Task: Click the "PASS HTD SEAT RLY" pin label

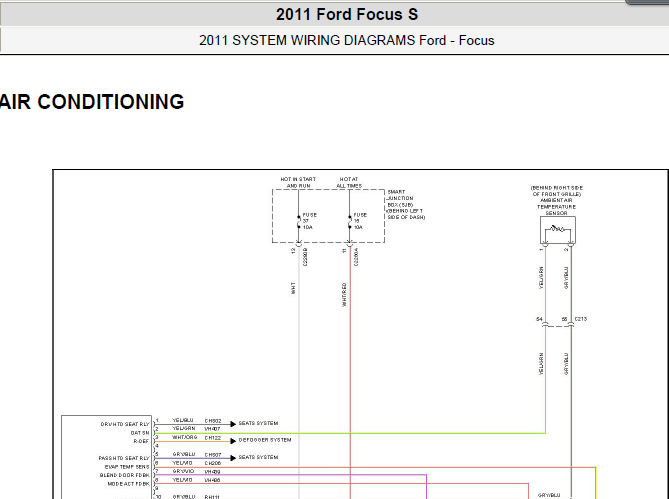Action: (124, 458)
